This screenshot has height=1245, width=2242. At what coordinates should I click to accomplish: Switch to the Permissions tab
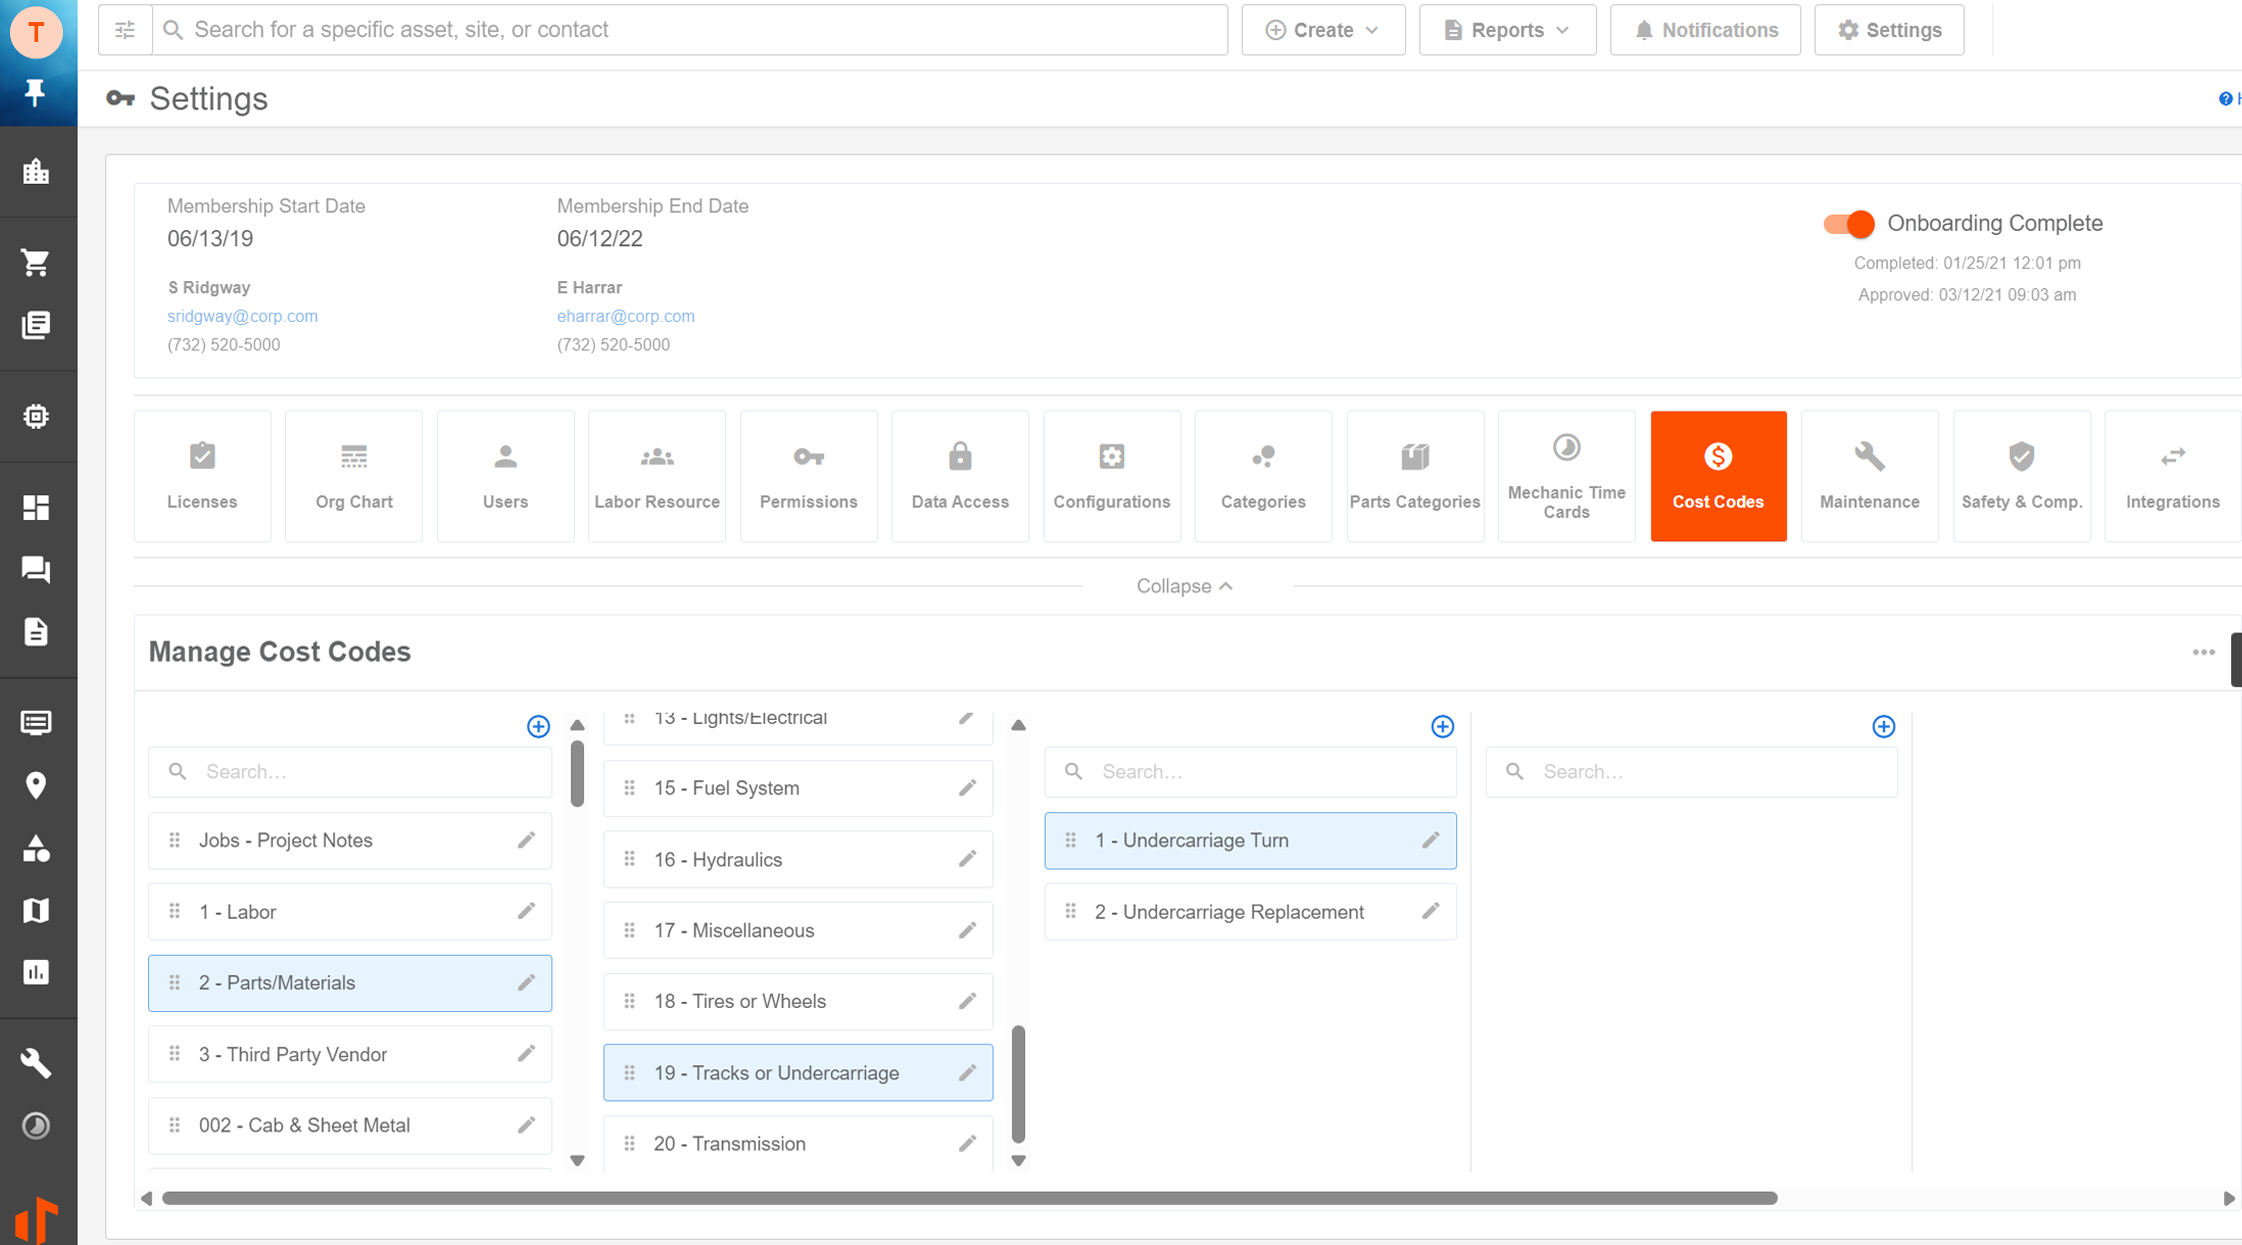point(808,476)
